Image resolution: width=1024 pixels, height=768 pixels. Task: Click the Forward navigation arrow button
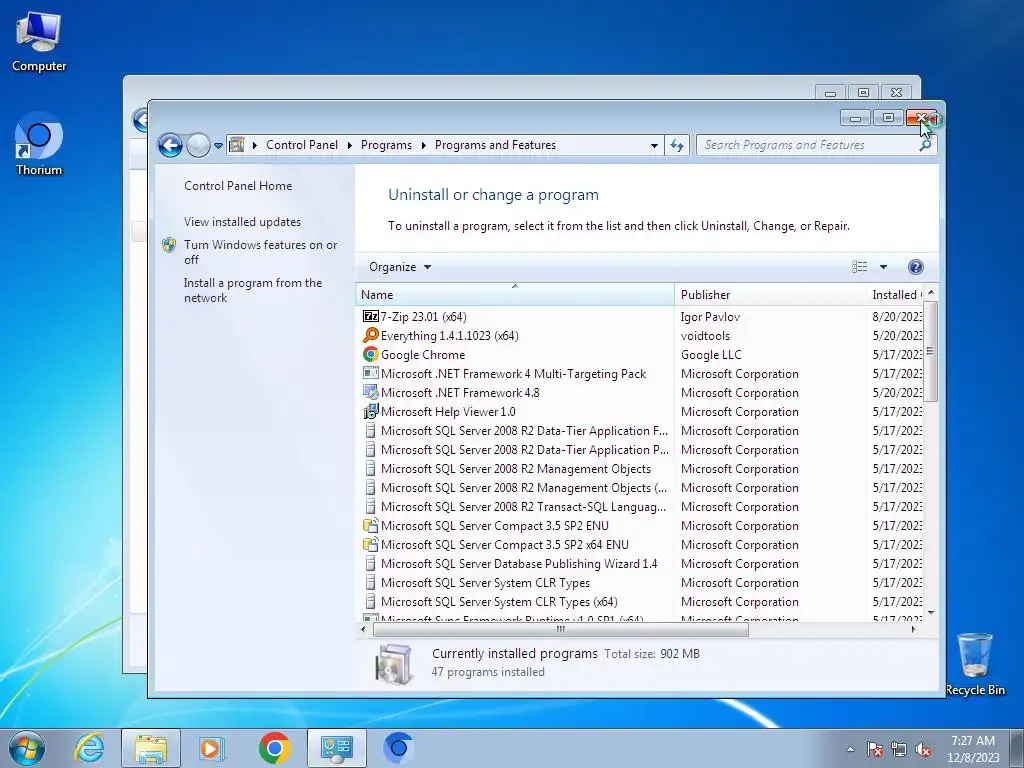(198, 145)
